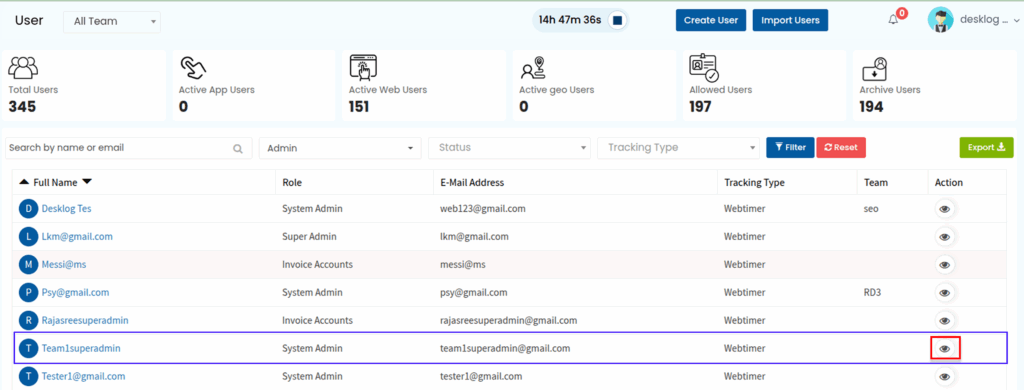Click the Total Users count 345
Screen dimensions: 1024x390
pos(22,106)
